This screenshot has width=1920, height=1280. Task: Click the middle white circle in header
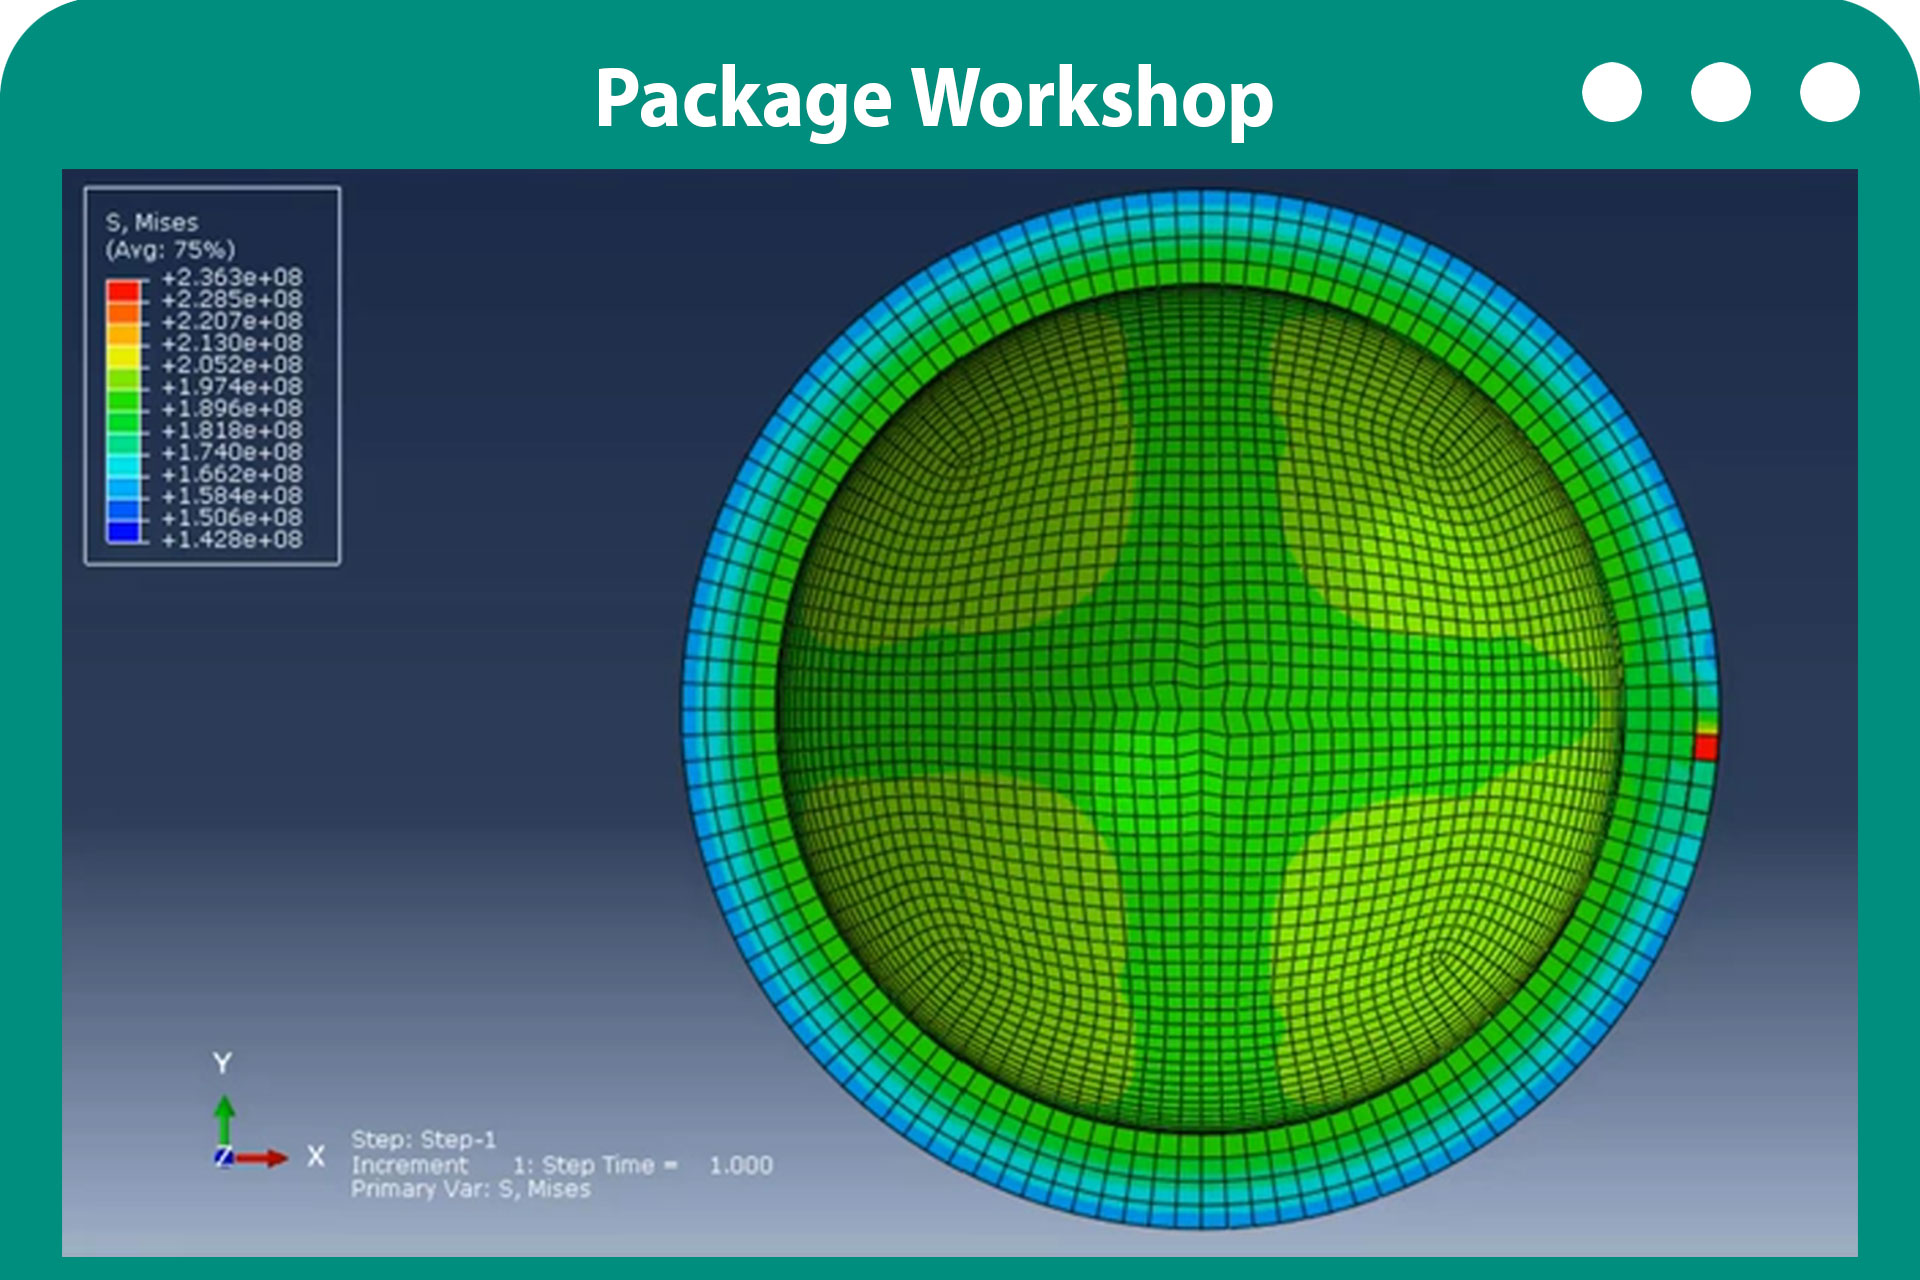1721,92
